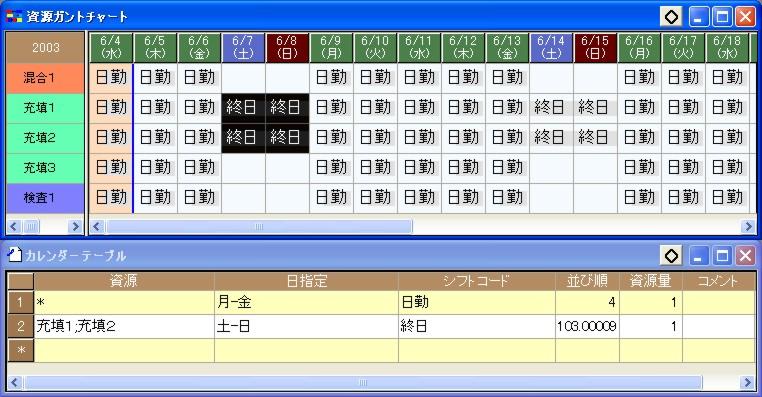Click the 資源ガントチャート window icon

tap(14, 17)
